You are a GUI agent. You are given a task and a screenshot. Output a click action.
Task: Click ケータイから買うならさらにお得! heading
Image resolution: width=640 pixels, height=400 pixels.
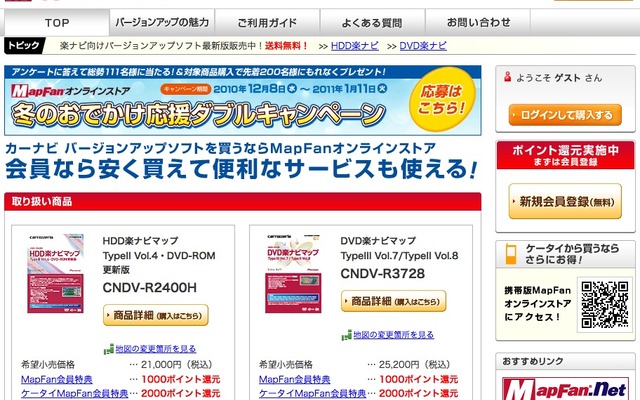[x=572, y=253]
